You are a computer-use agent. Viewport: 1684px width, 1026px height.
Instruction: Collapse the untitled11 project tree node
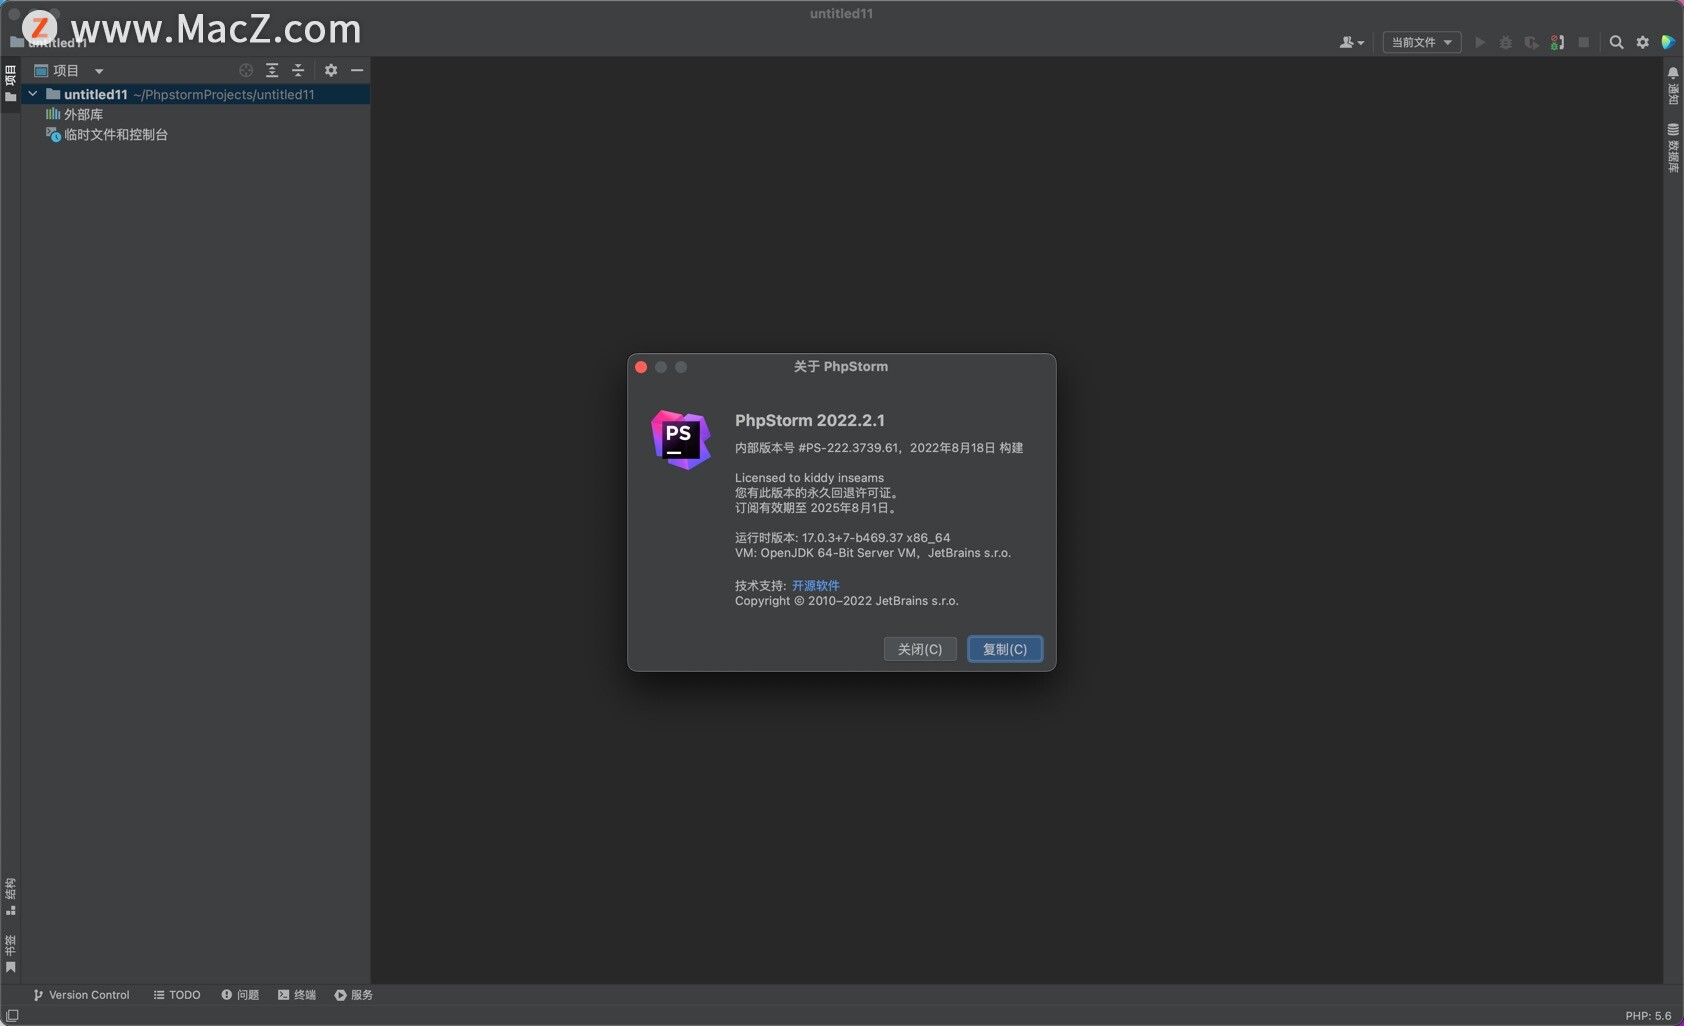tap(33, 94)
